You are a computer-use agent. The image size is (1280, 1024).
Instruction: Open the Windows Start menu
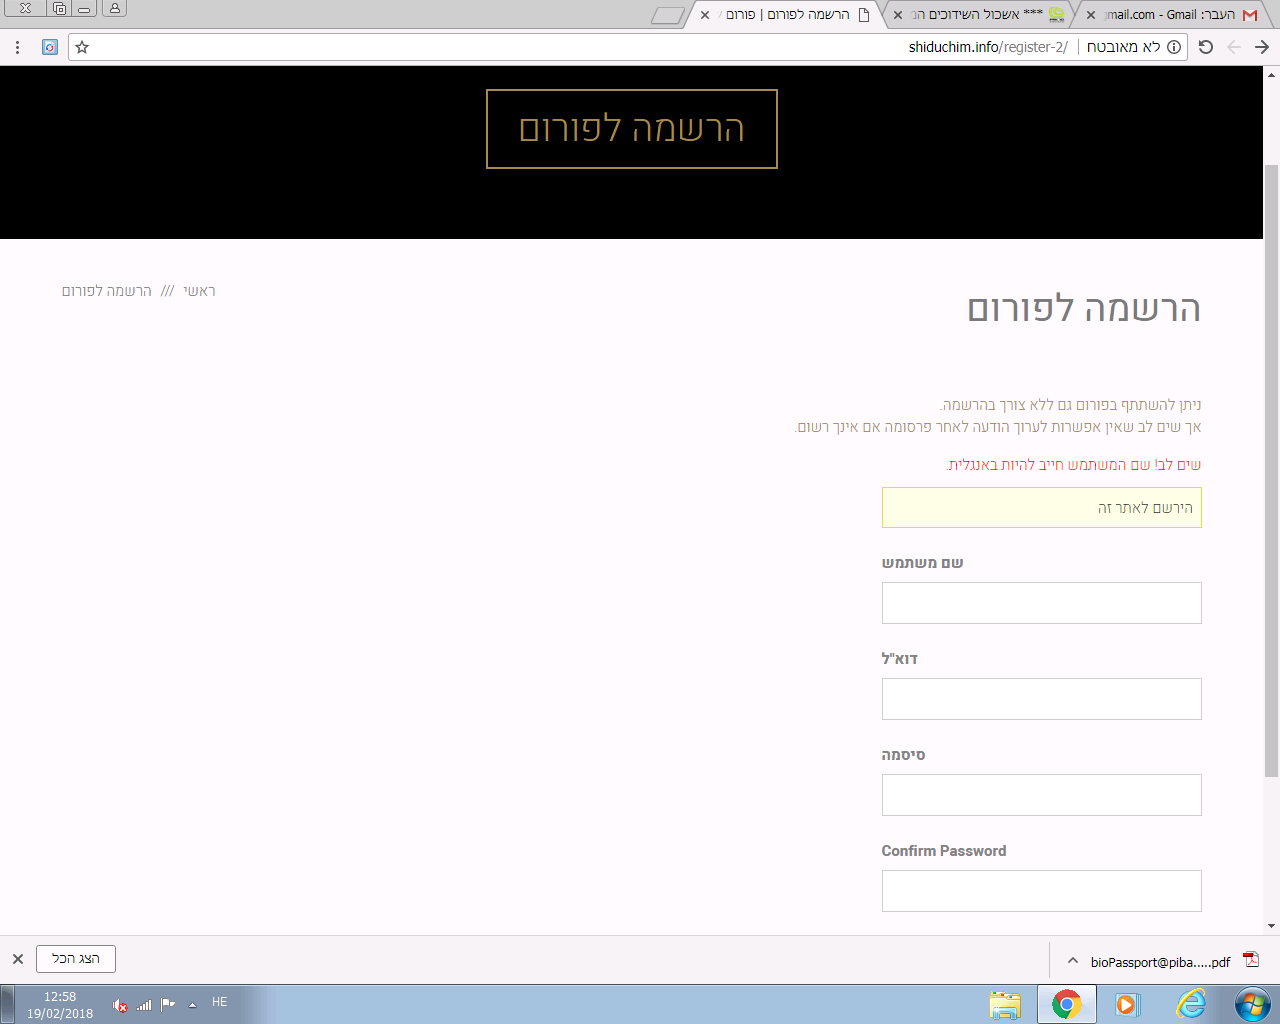(1252, 1004)
